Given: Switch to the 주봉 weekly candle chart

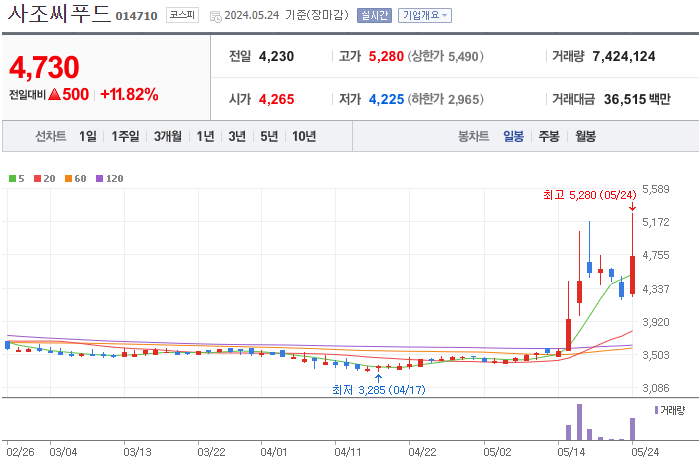Looking at the screenshot, I should pyautogui.click(x=549, y=136).
